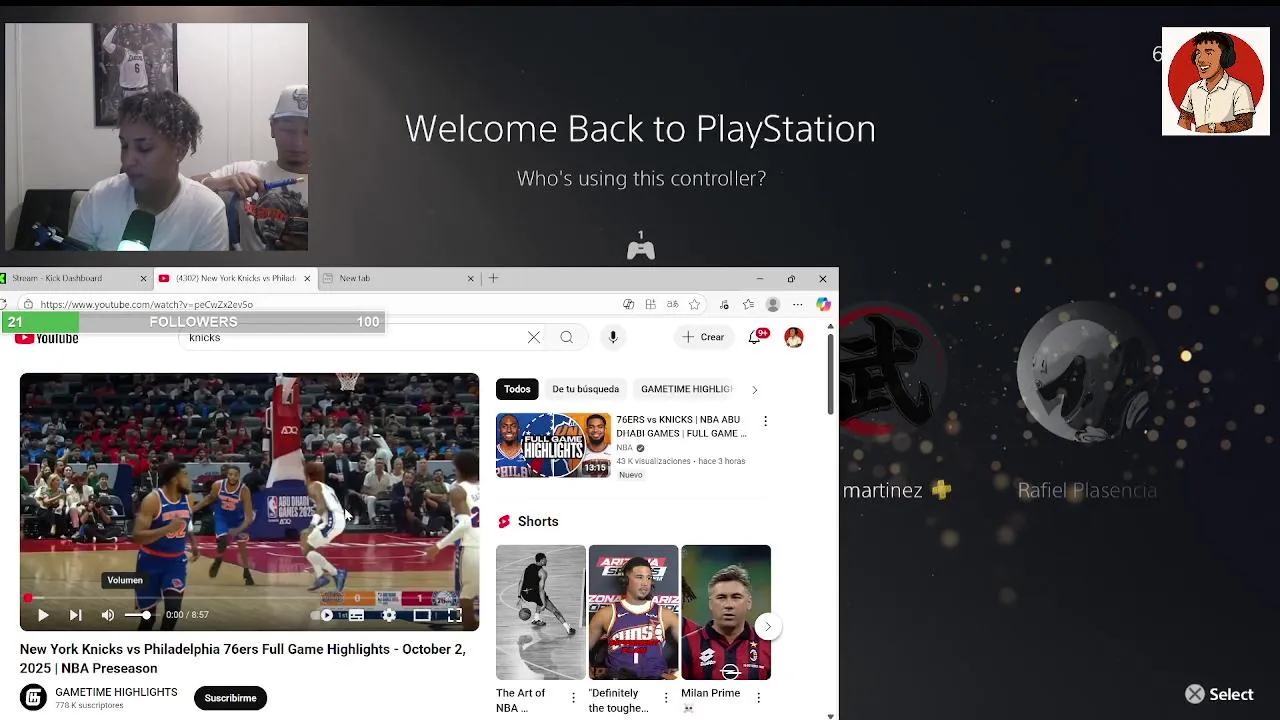This screenshot has height=720, width=1280.
Task: Open browser profile icon
Action: coord(772,304)
